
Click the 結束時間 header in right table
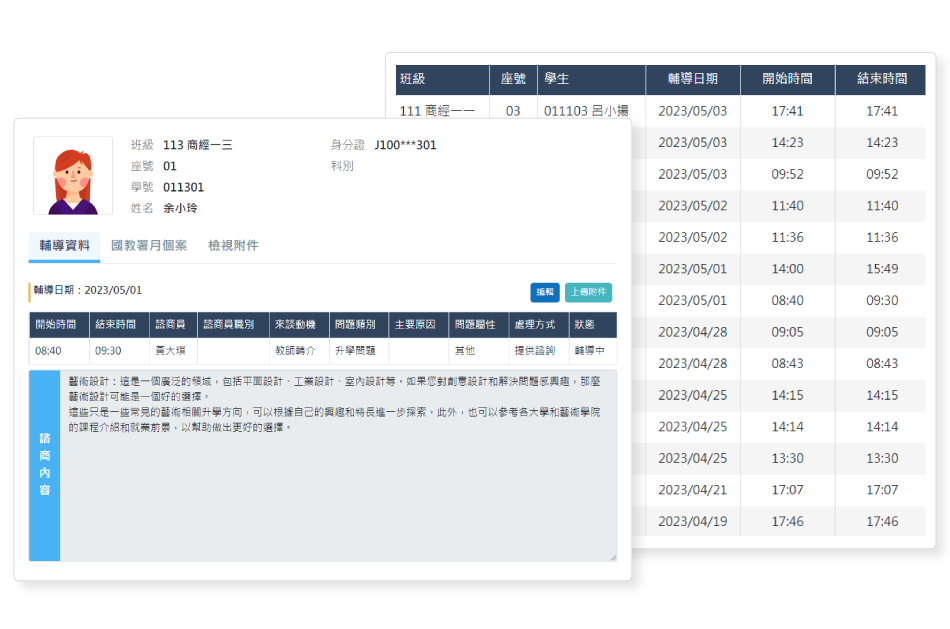[882, 79]
